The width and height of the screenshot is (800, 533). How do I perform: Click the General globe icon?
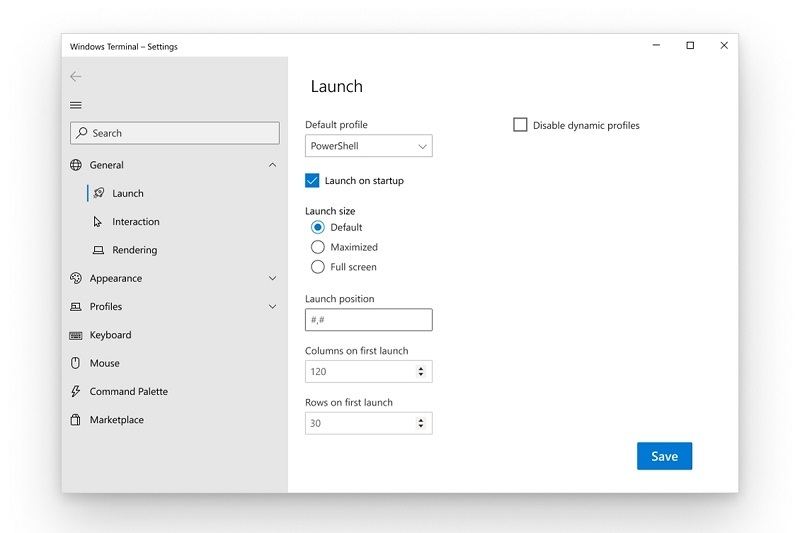(76, 165)
